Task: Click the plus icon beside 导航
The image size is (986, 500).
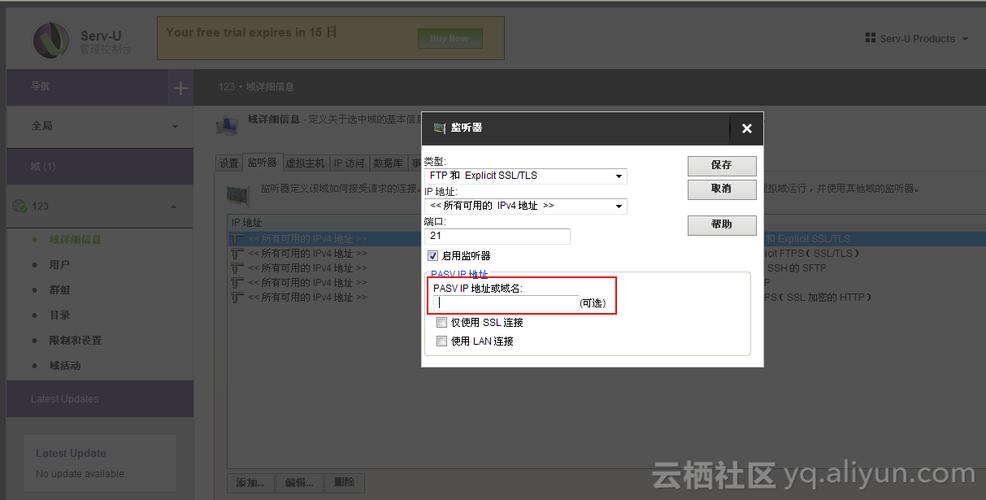Action: click(180, 88)
